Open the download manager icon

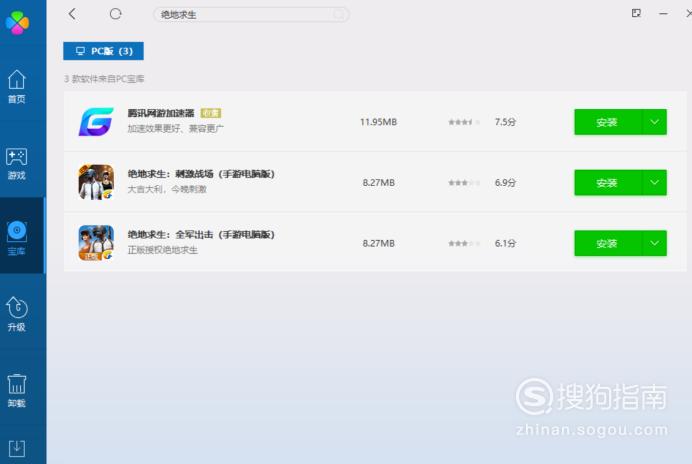click(x=17, y=449)
